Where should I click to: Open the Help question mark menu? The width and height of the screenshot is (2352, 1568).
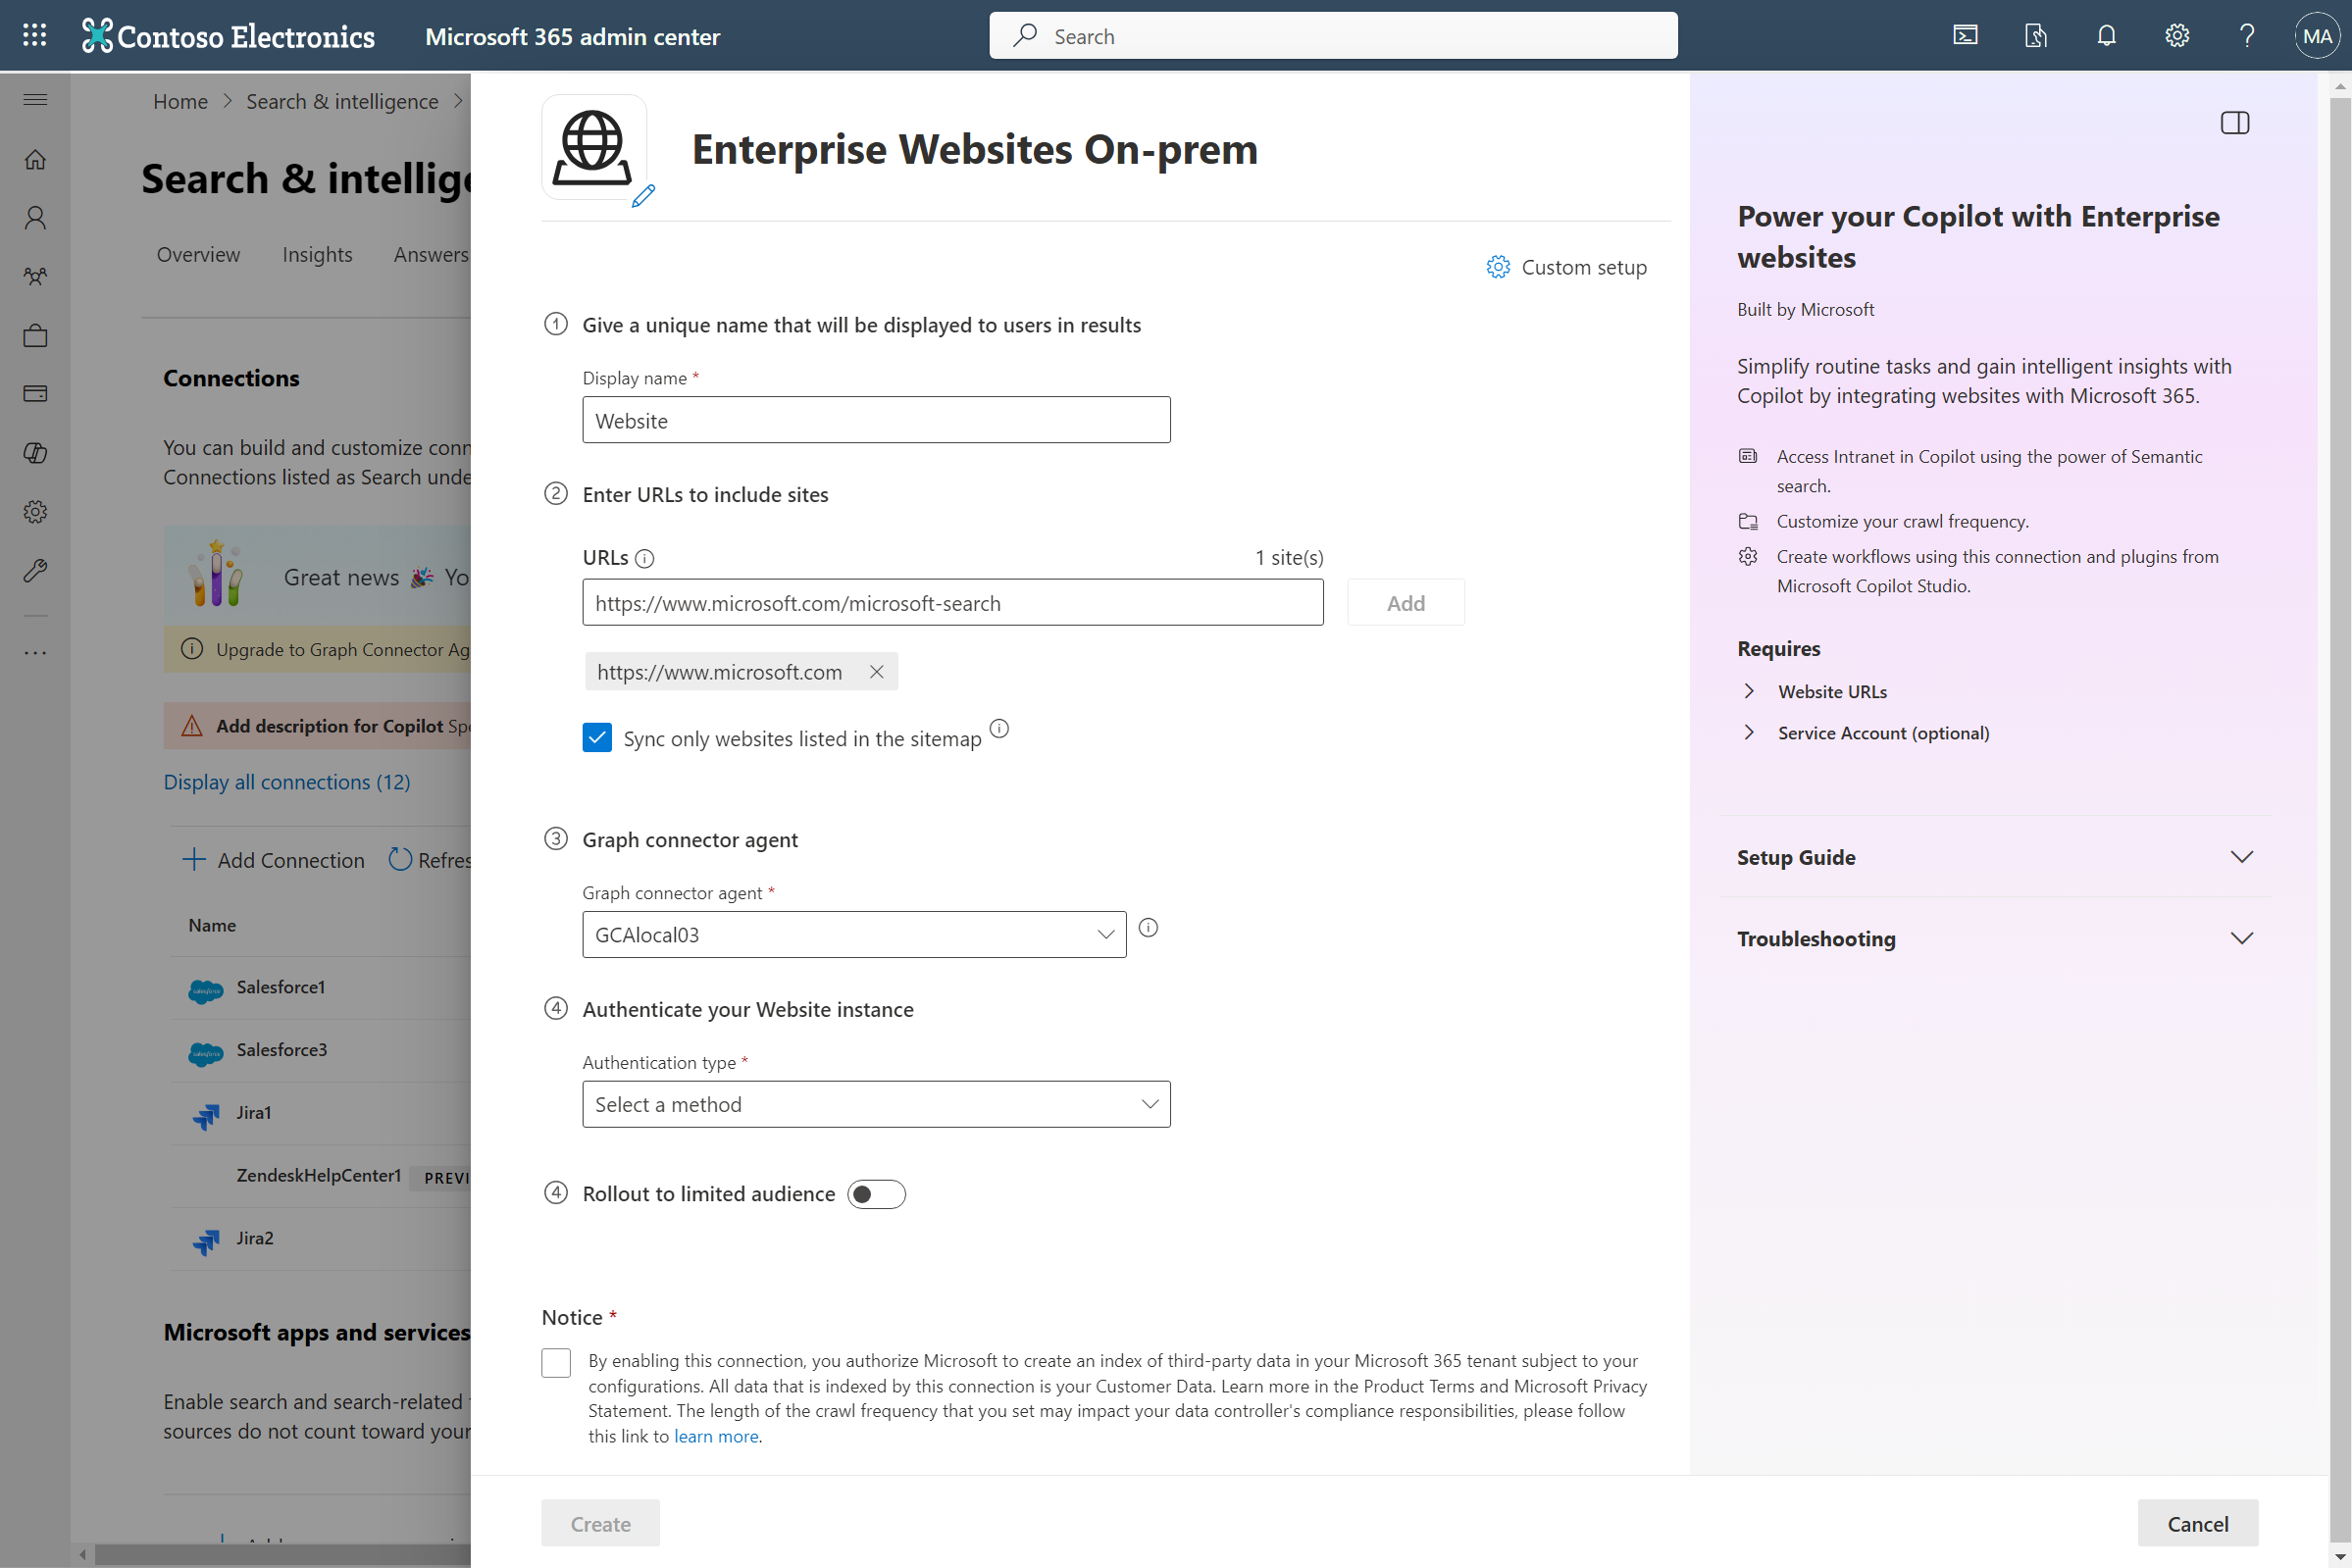2247,35
